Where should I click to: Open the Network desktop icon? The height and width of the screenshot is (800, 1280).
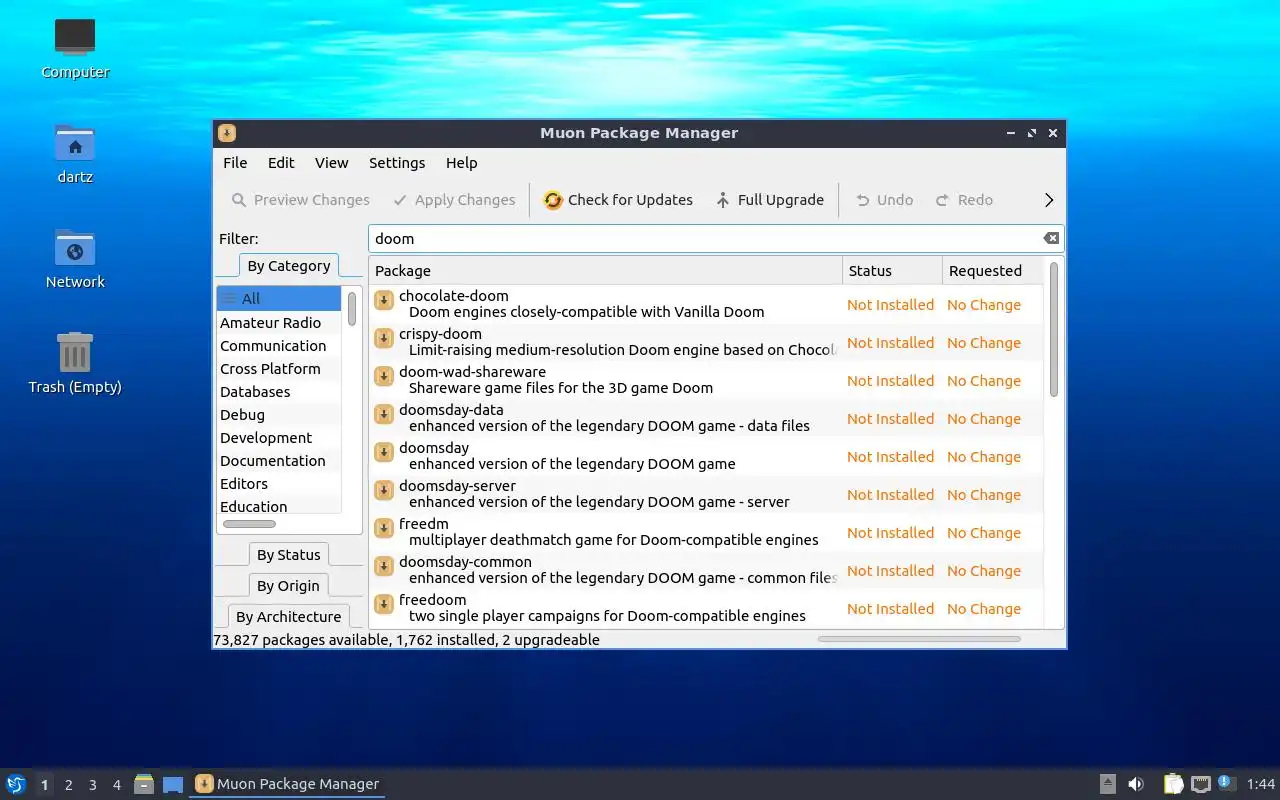click(x=75, y=258)
